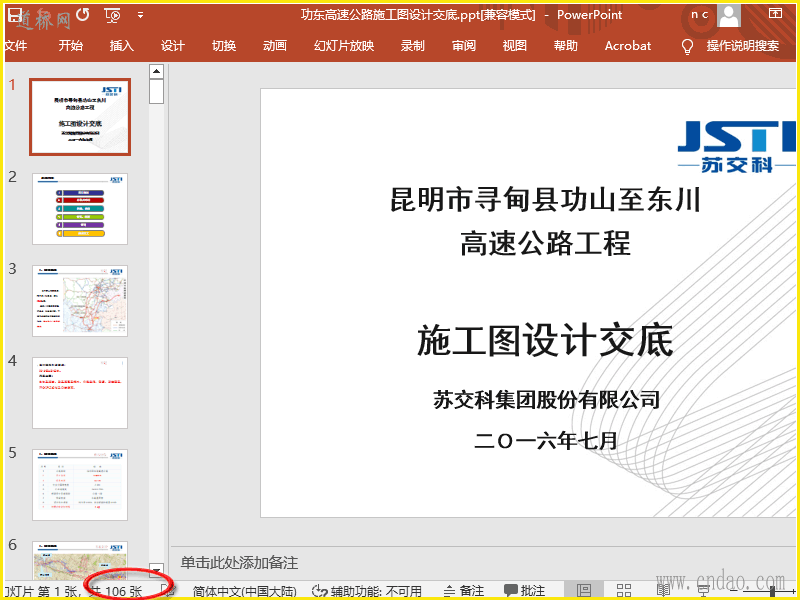Toggle the 批注 comments pane
The width and height of the screenshot is (800, 600).
525,591
